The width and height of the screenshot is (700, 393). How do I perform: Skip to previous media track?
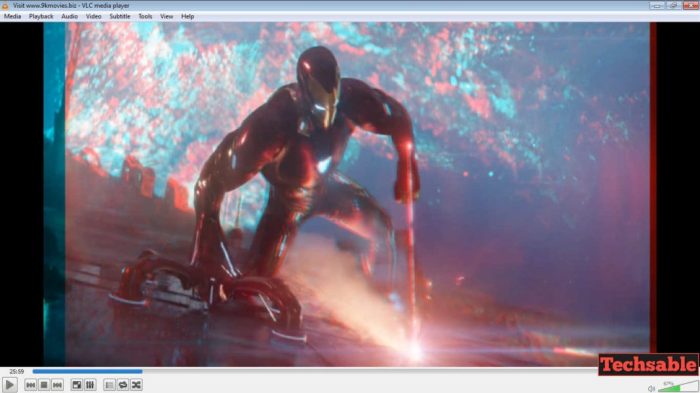pos(30,385)
